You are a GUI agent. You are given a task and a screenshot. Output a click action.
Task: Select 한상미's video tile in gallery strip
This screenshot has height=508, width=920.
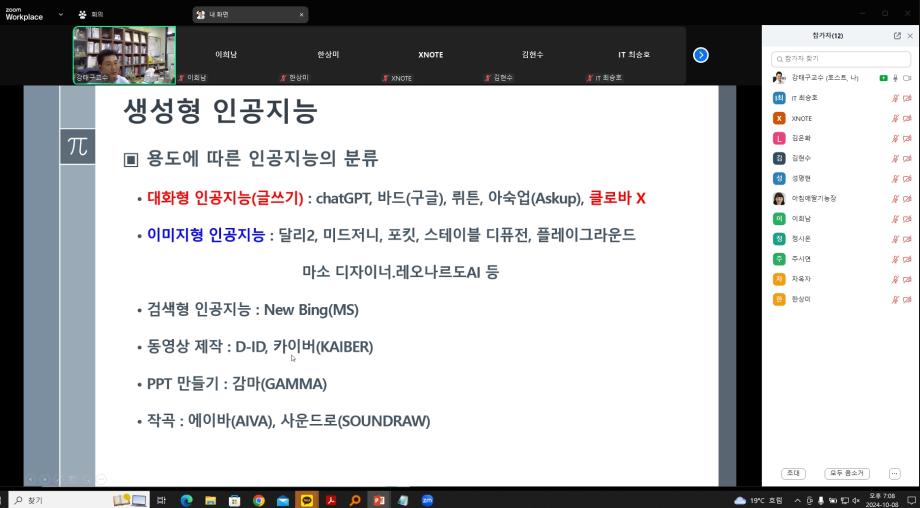pos(328,55)
